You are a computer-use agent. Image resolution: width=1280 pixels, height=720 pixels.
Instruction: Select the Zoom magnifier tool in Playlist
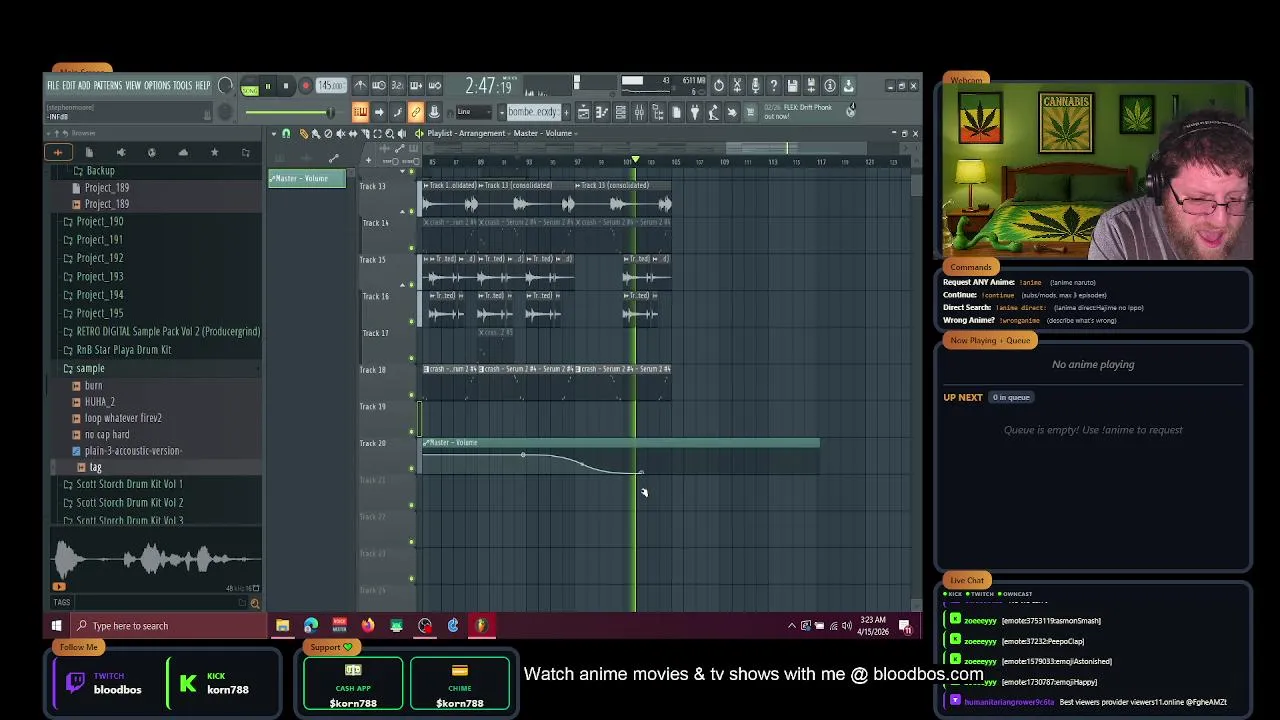(x=390, y=134)
